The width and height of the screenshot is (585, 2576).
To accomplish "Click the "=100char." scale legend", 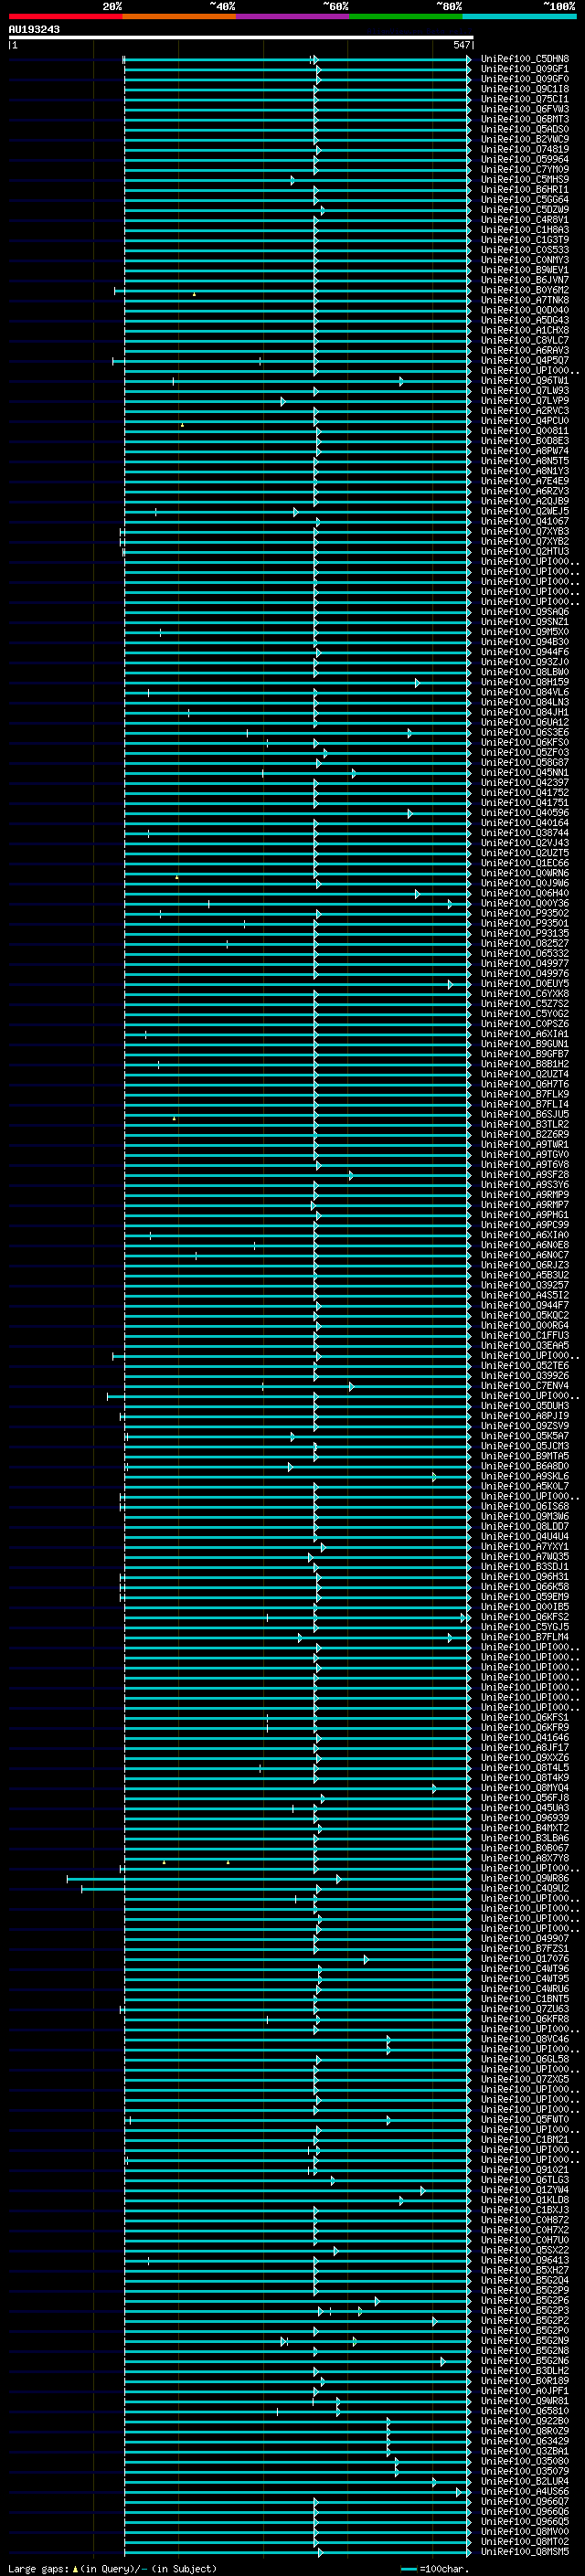I will (434, 2570).
